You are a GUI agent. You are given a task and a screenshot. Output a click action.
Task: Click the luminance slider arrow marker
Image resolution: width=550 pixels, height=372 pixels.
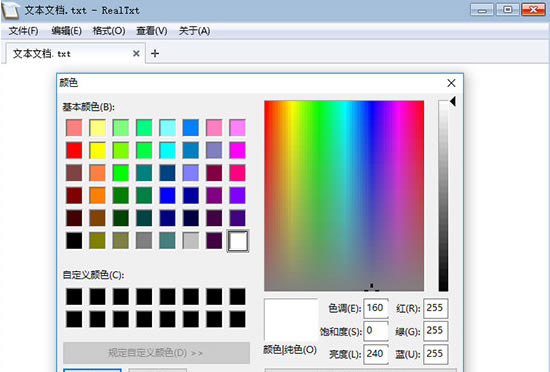pyautogui.click(x=453, y=102)
